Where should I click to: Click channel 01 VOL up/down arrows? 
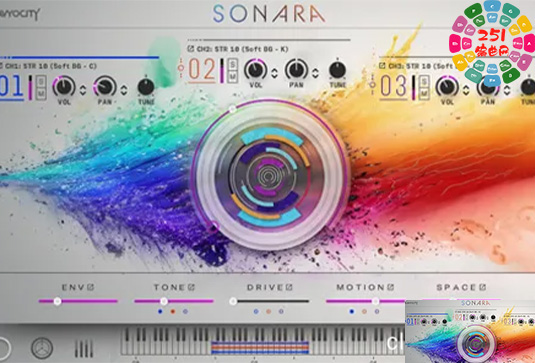(83, 90)
